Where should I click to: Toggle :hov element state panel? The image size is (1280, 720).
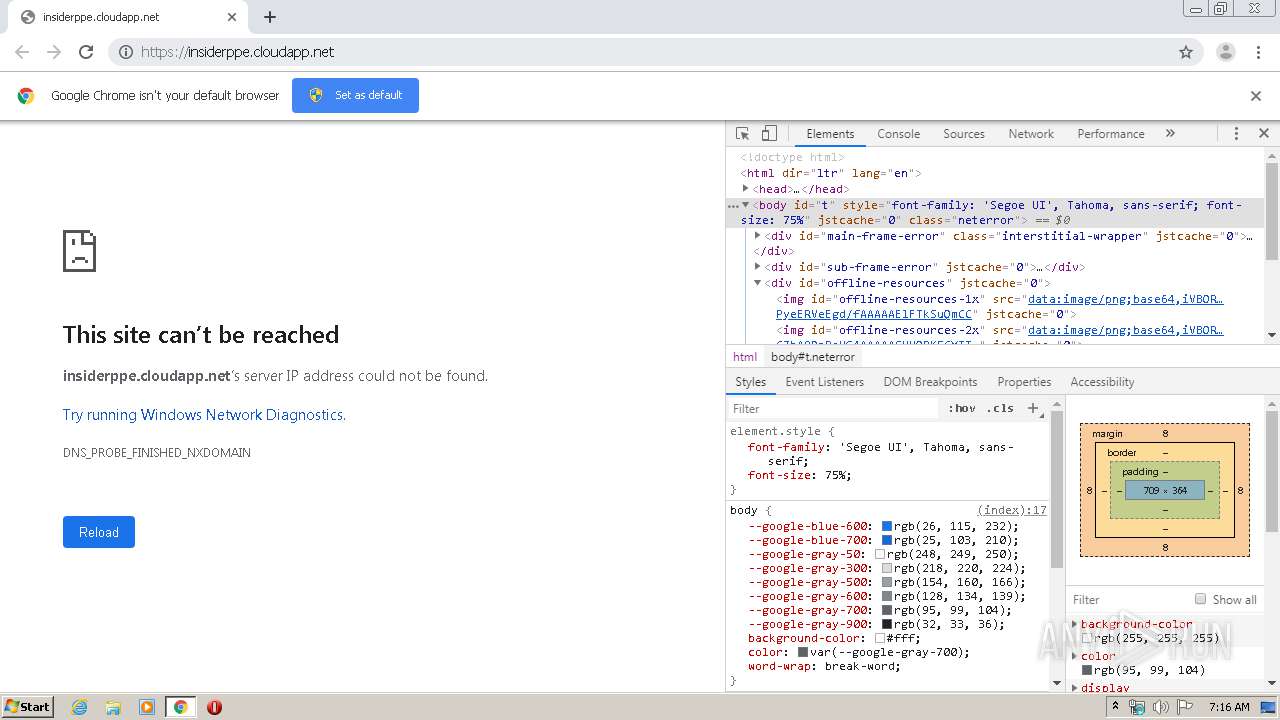[962, 408]
